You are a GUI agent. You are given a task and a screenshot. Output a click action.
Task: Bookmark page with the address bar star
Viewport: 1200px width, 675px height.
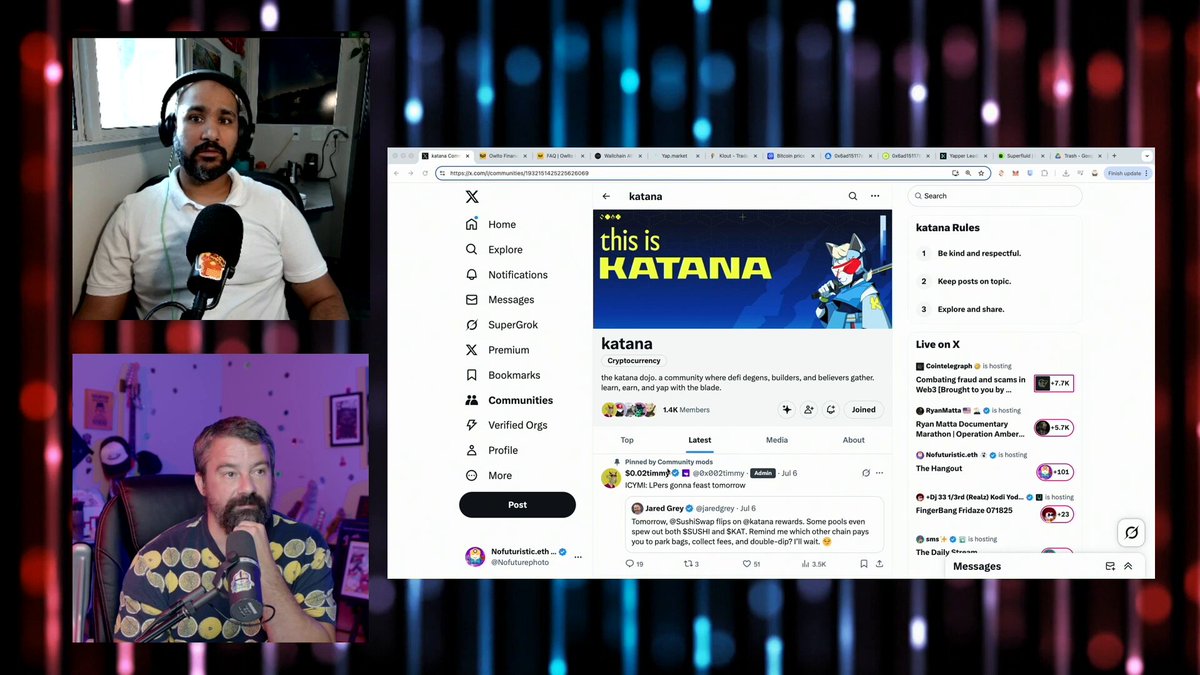982,173
